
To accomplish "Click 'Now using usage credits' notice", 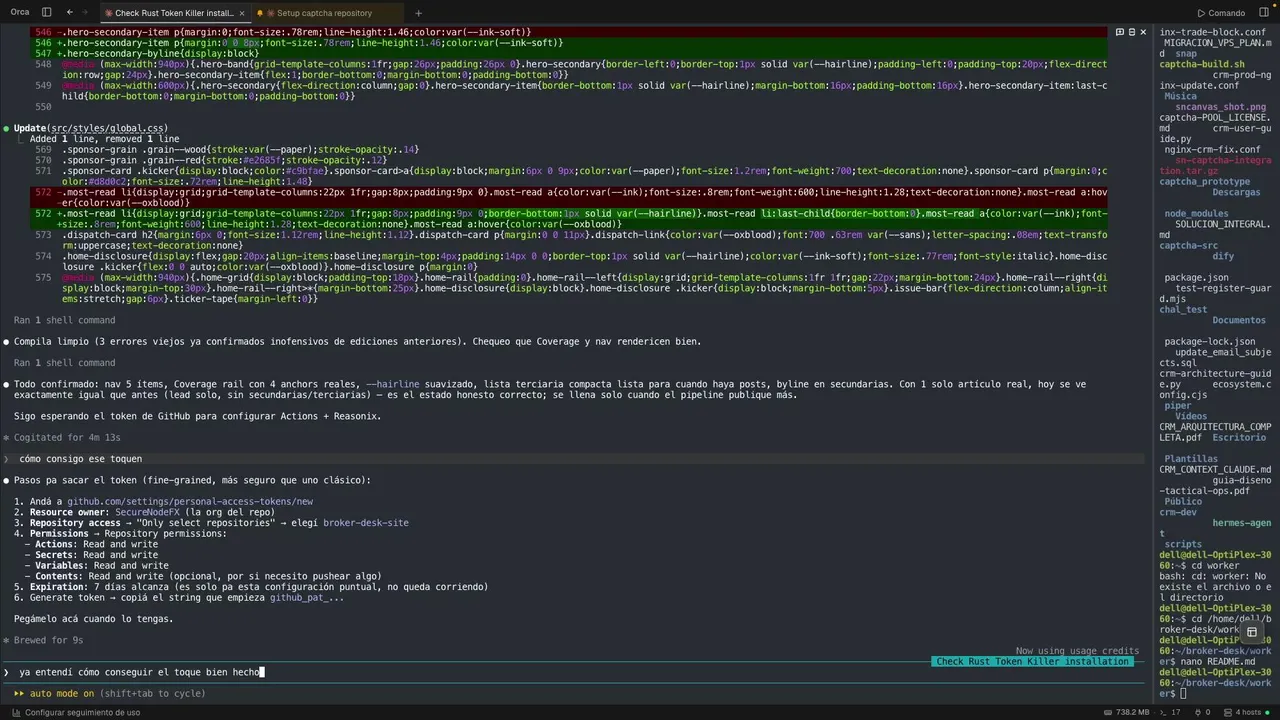I will 1077,651.
